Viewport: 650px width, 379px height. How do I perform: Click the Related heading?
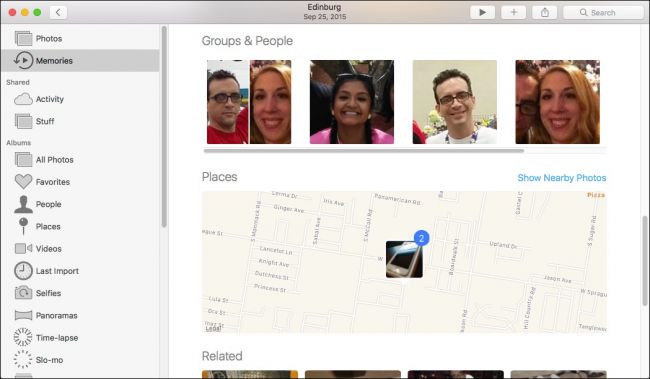(222, 356)
